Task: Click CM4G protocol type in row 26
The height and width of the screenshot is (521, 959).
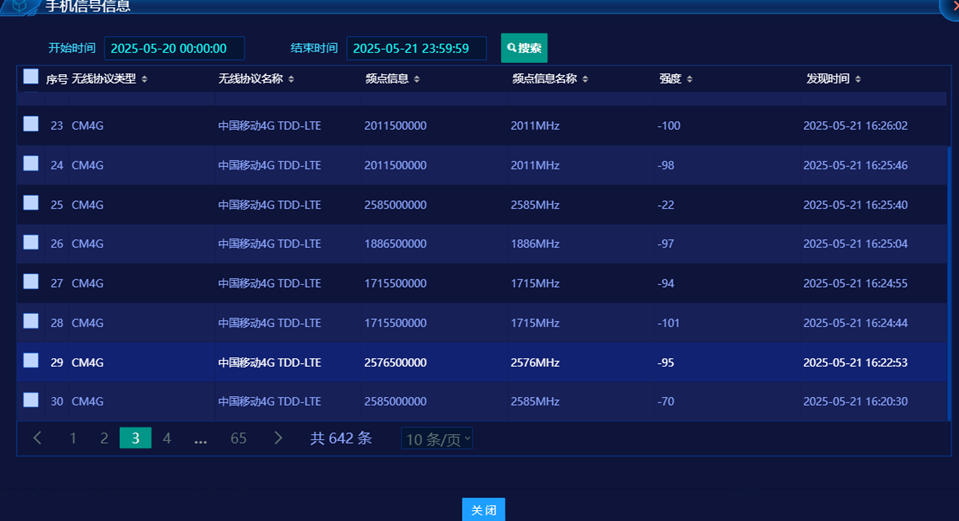Action: pyautogui.click(x=87, y=244)
